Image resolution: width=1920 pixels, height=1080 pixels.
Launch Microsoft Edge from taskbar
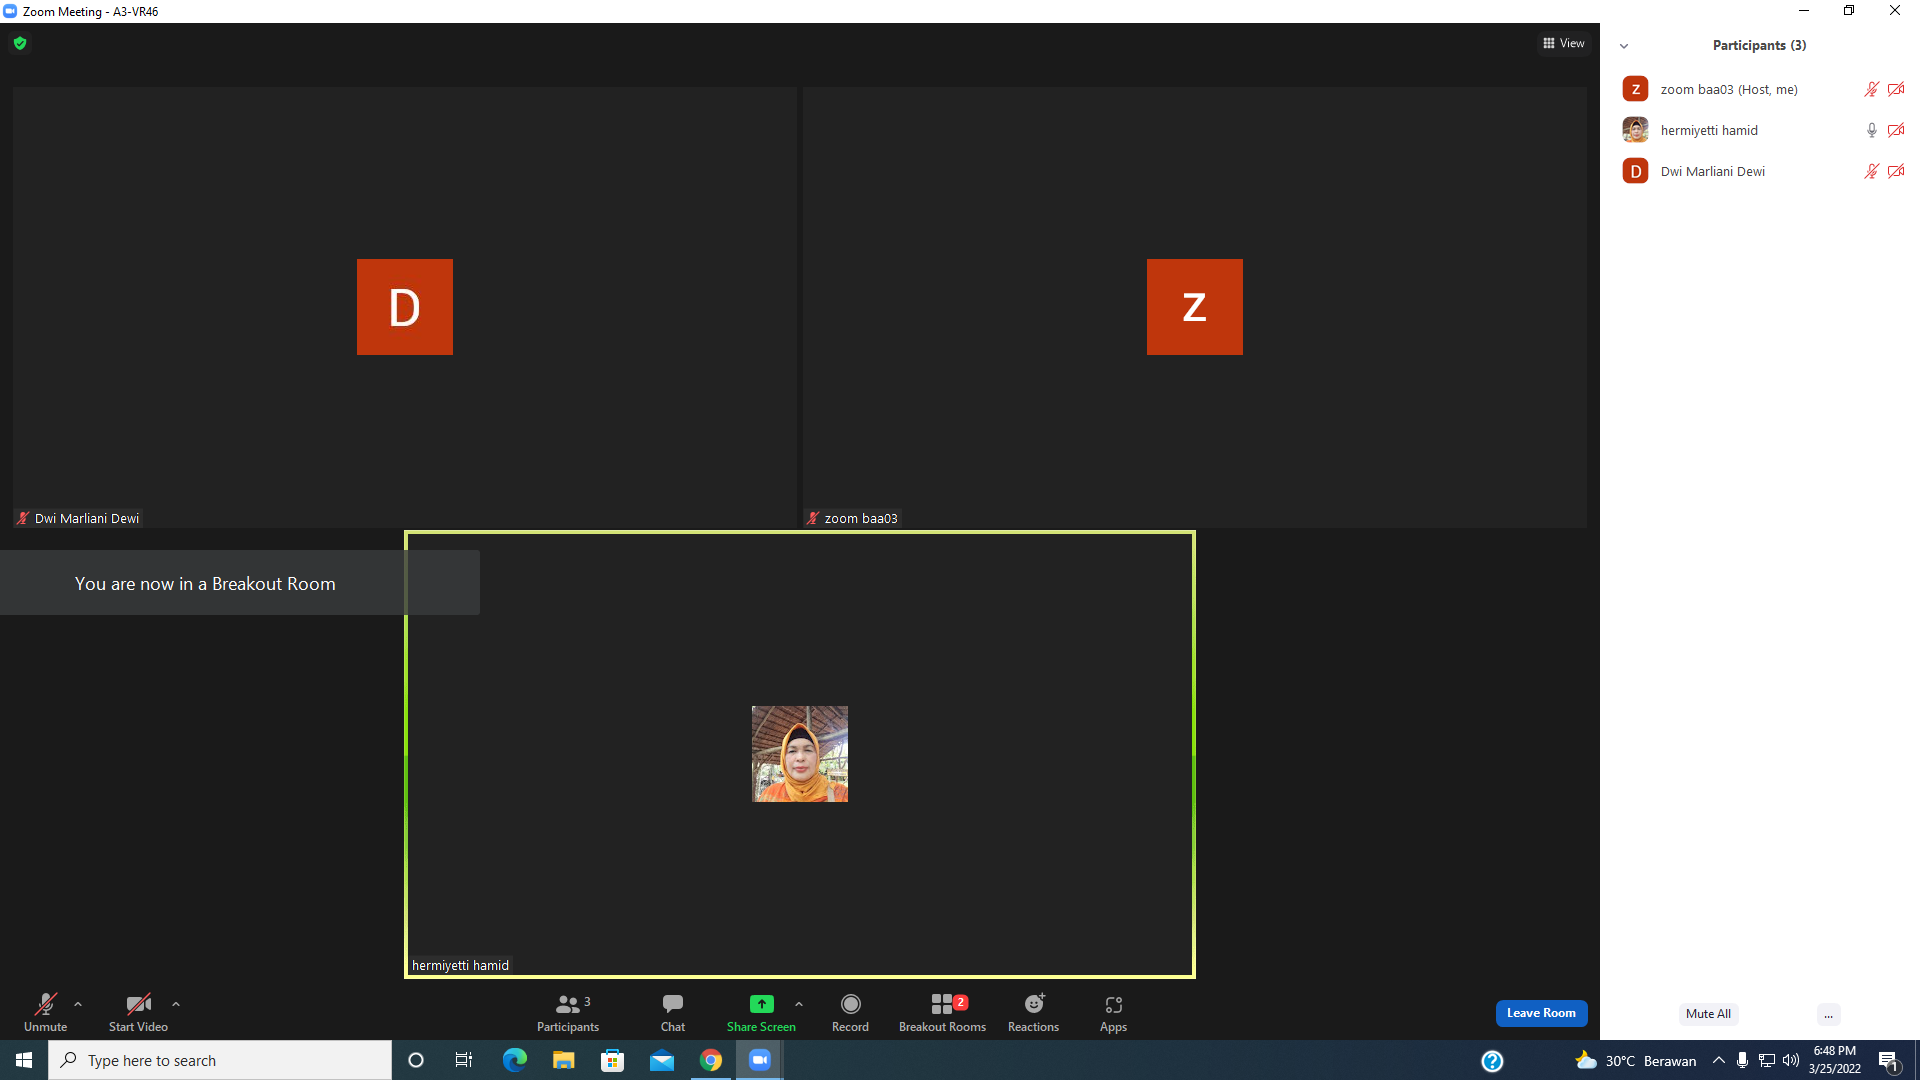[x=514, y=1060]
